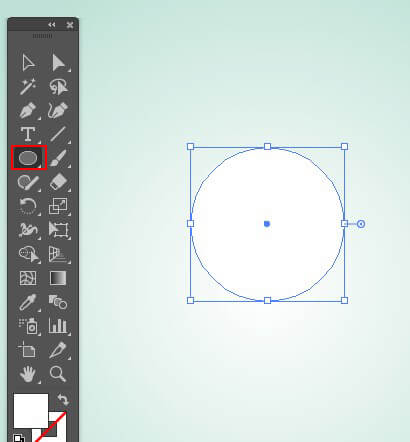The width and height of the screenshot is (410, 442).
Task: Select the Shaper tool
Action: [x=28, y=182]
